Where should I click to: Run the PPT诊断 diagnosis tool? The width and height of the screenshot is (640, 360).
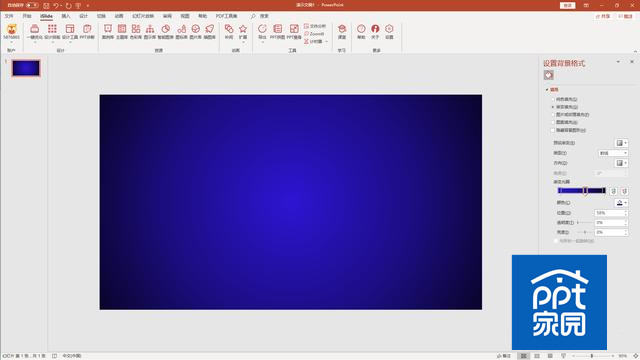pos(87,31)
